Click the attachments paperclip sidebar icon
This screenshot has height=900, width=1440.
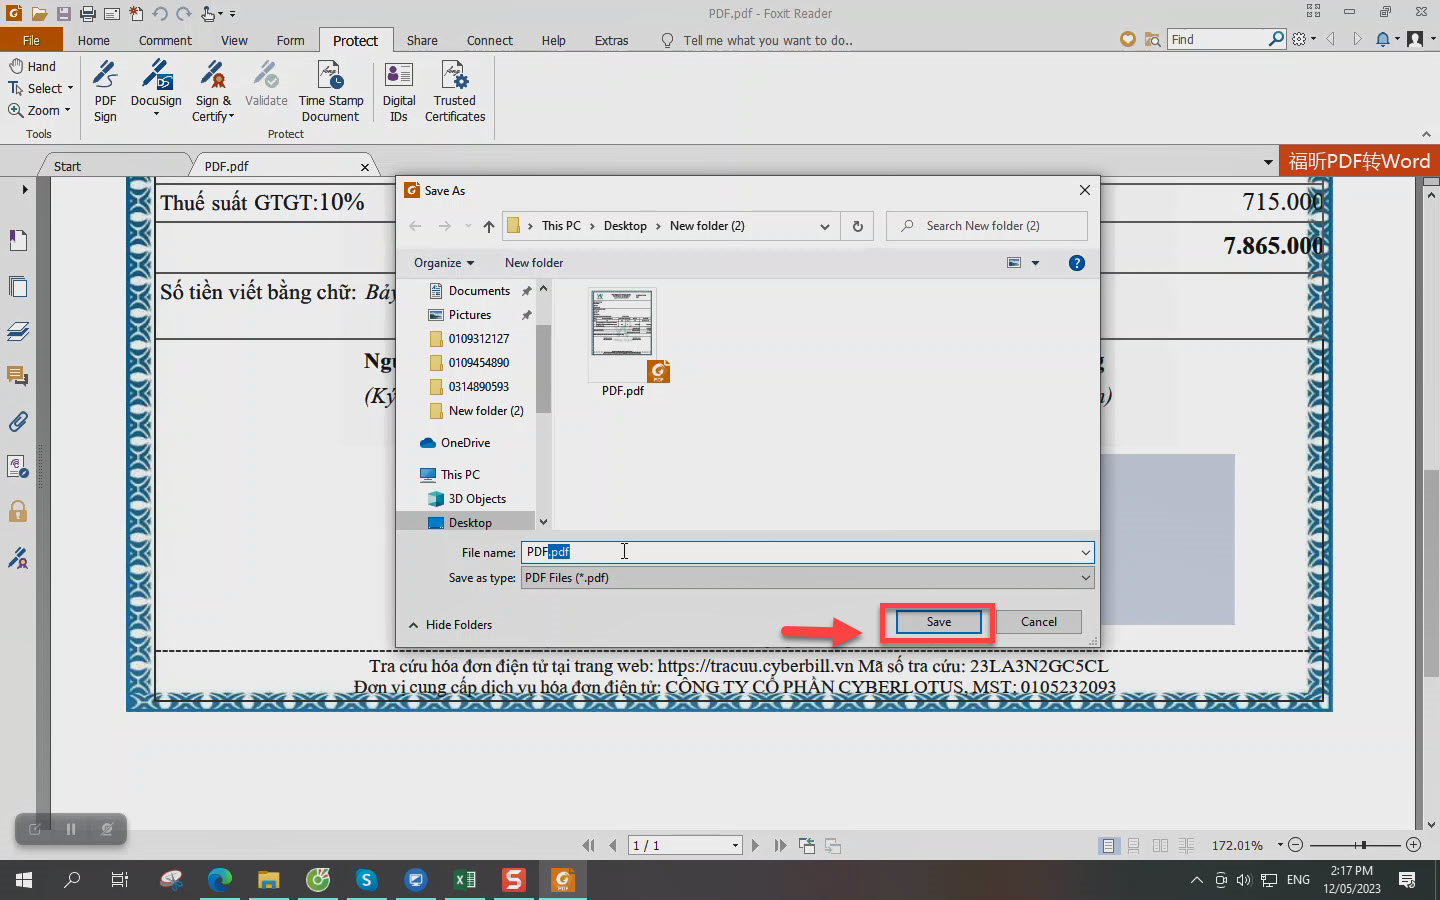[x=18, y=422]
